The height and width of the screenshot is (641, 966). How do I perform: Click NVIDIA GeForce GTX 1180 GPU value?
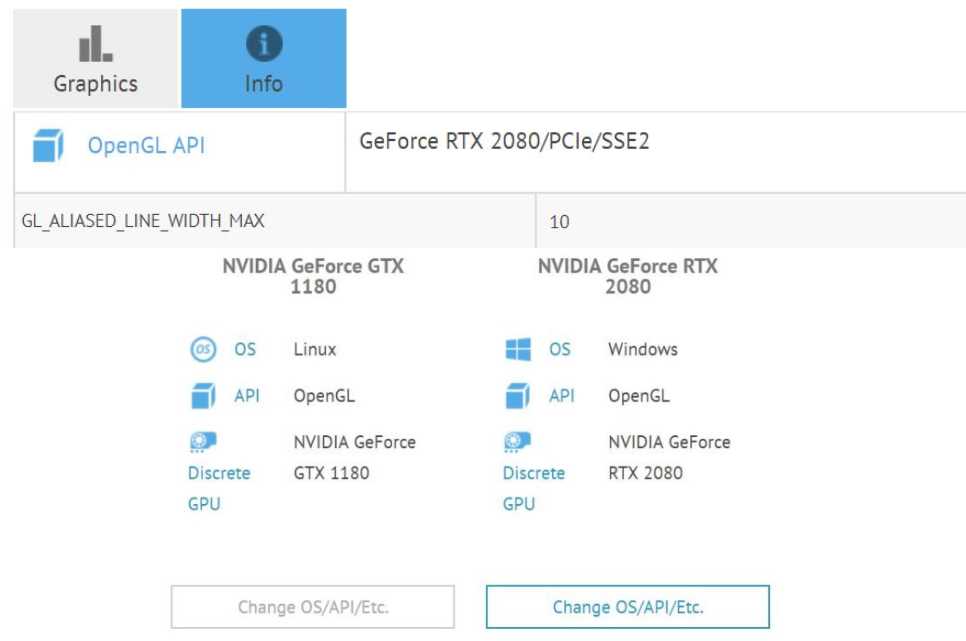[354, 457]
